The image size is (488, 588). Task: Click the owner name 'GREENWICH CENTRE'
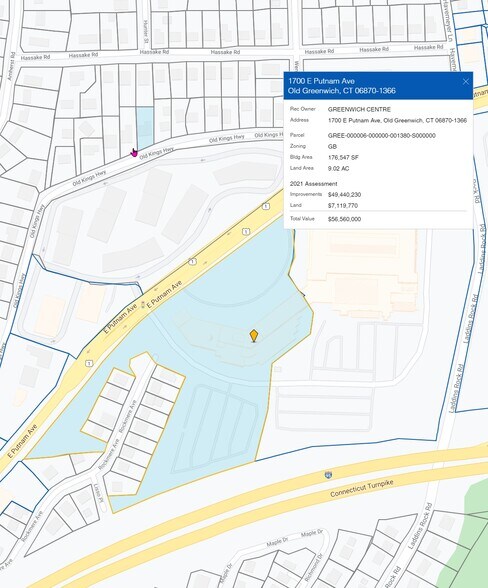pyautogui.click(x=359, y=110)
